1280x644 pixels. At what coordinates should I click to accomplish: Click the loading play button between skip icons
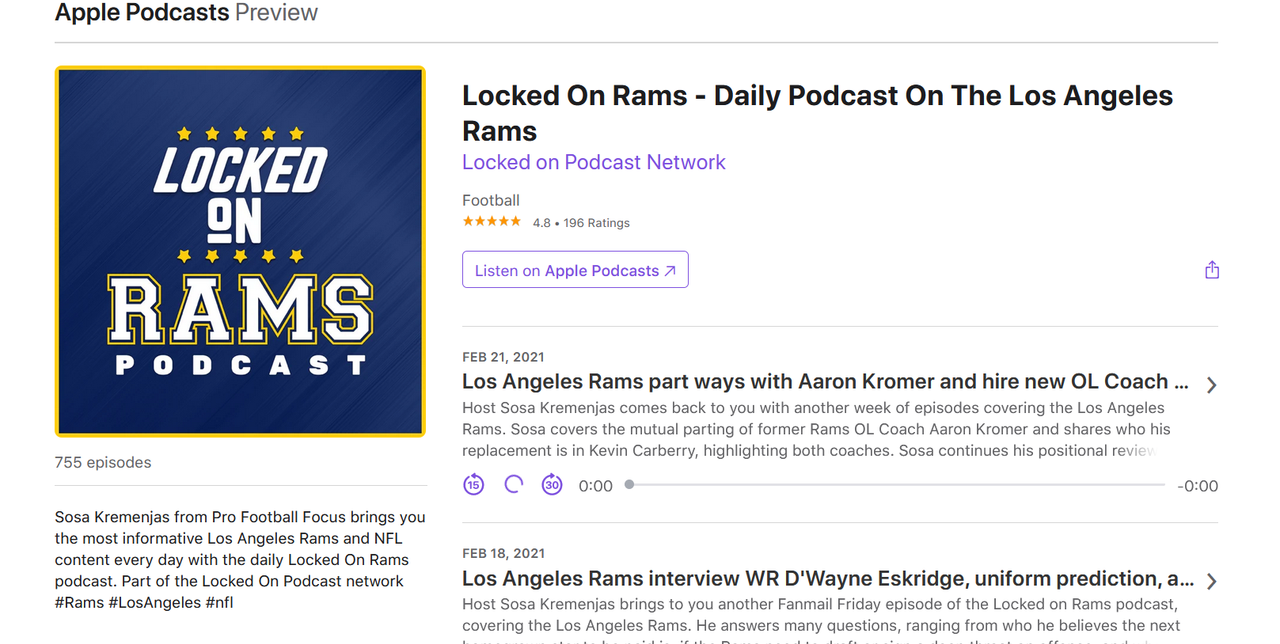pyautogui.click(x=513, y=485)
